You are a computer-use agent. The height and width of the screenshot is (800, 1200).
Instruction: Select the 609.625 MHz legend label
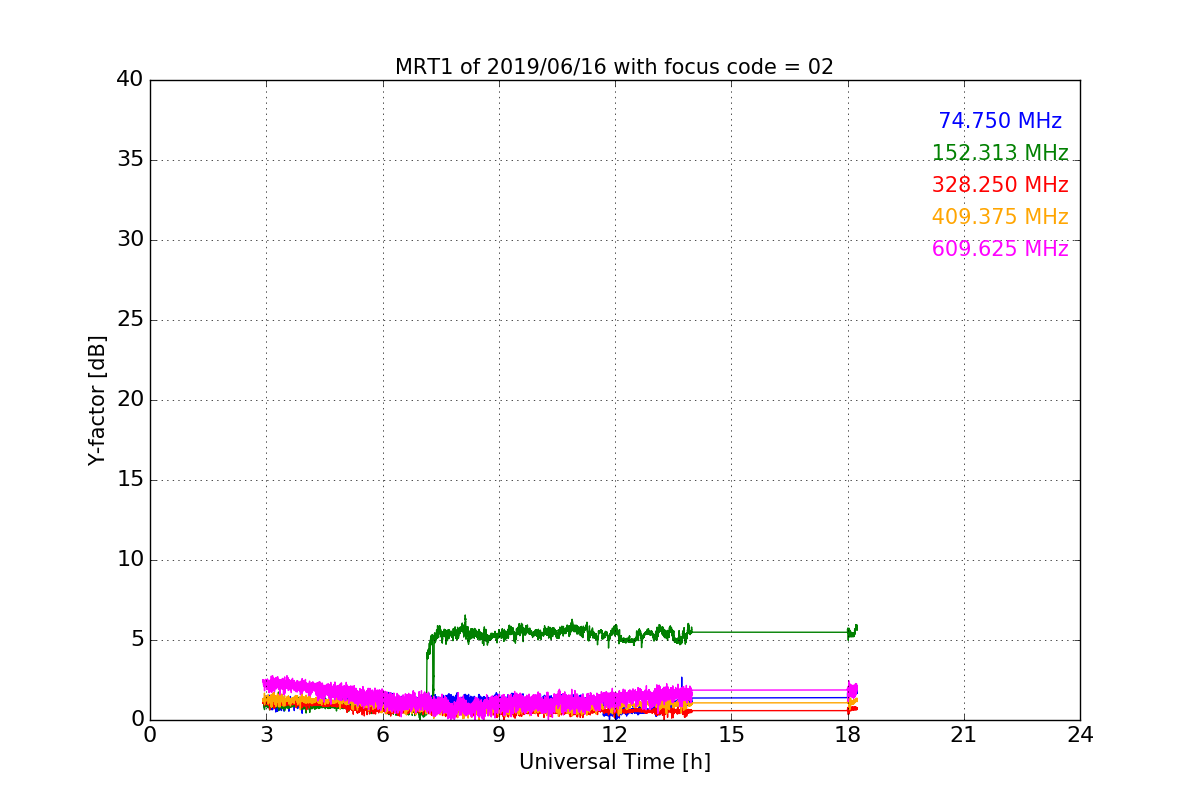pyautogui.click(x=1000, y=249)
